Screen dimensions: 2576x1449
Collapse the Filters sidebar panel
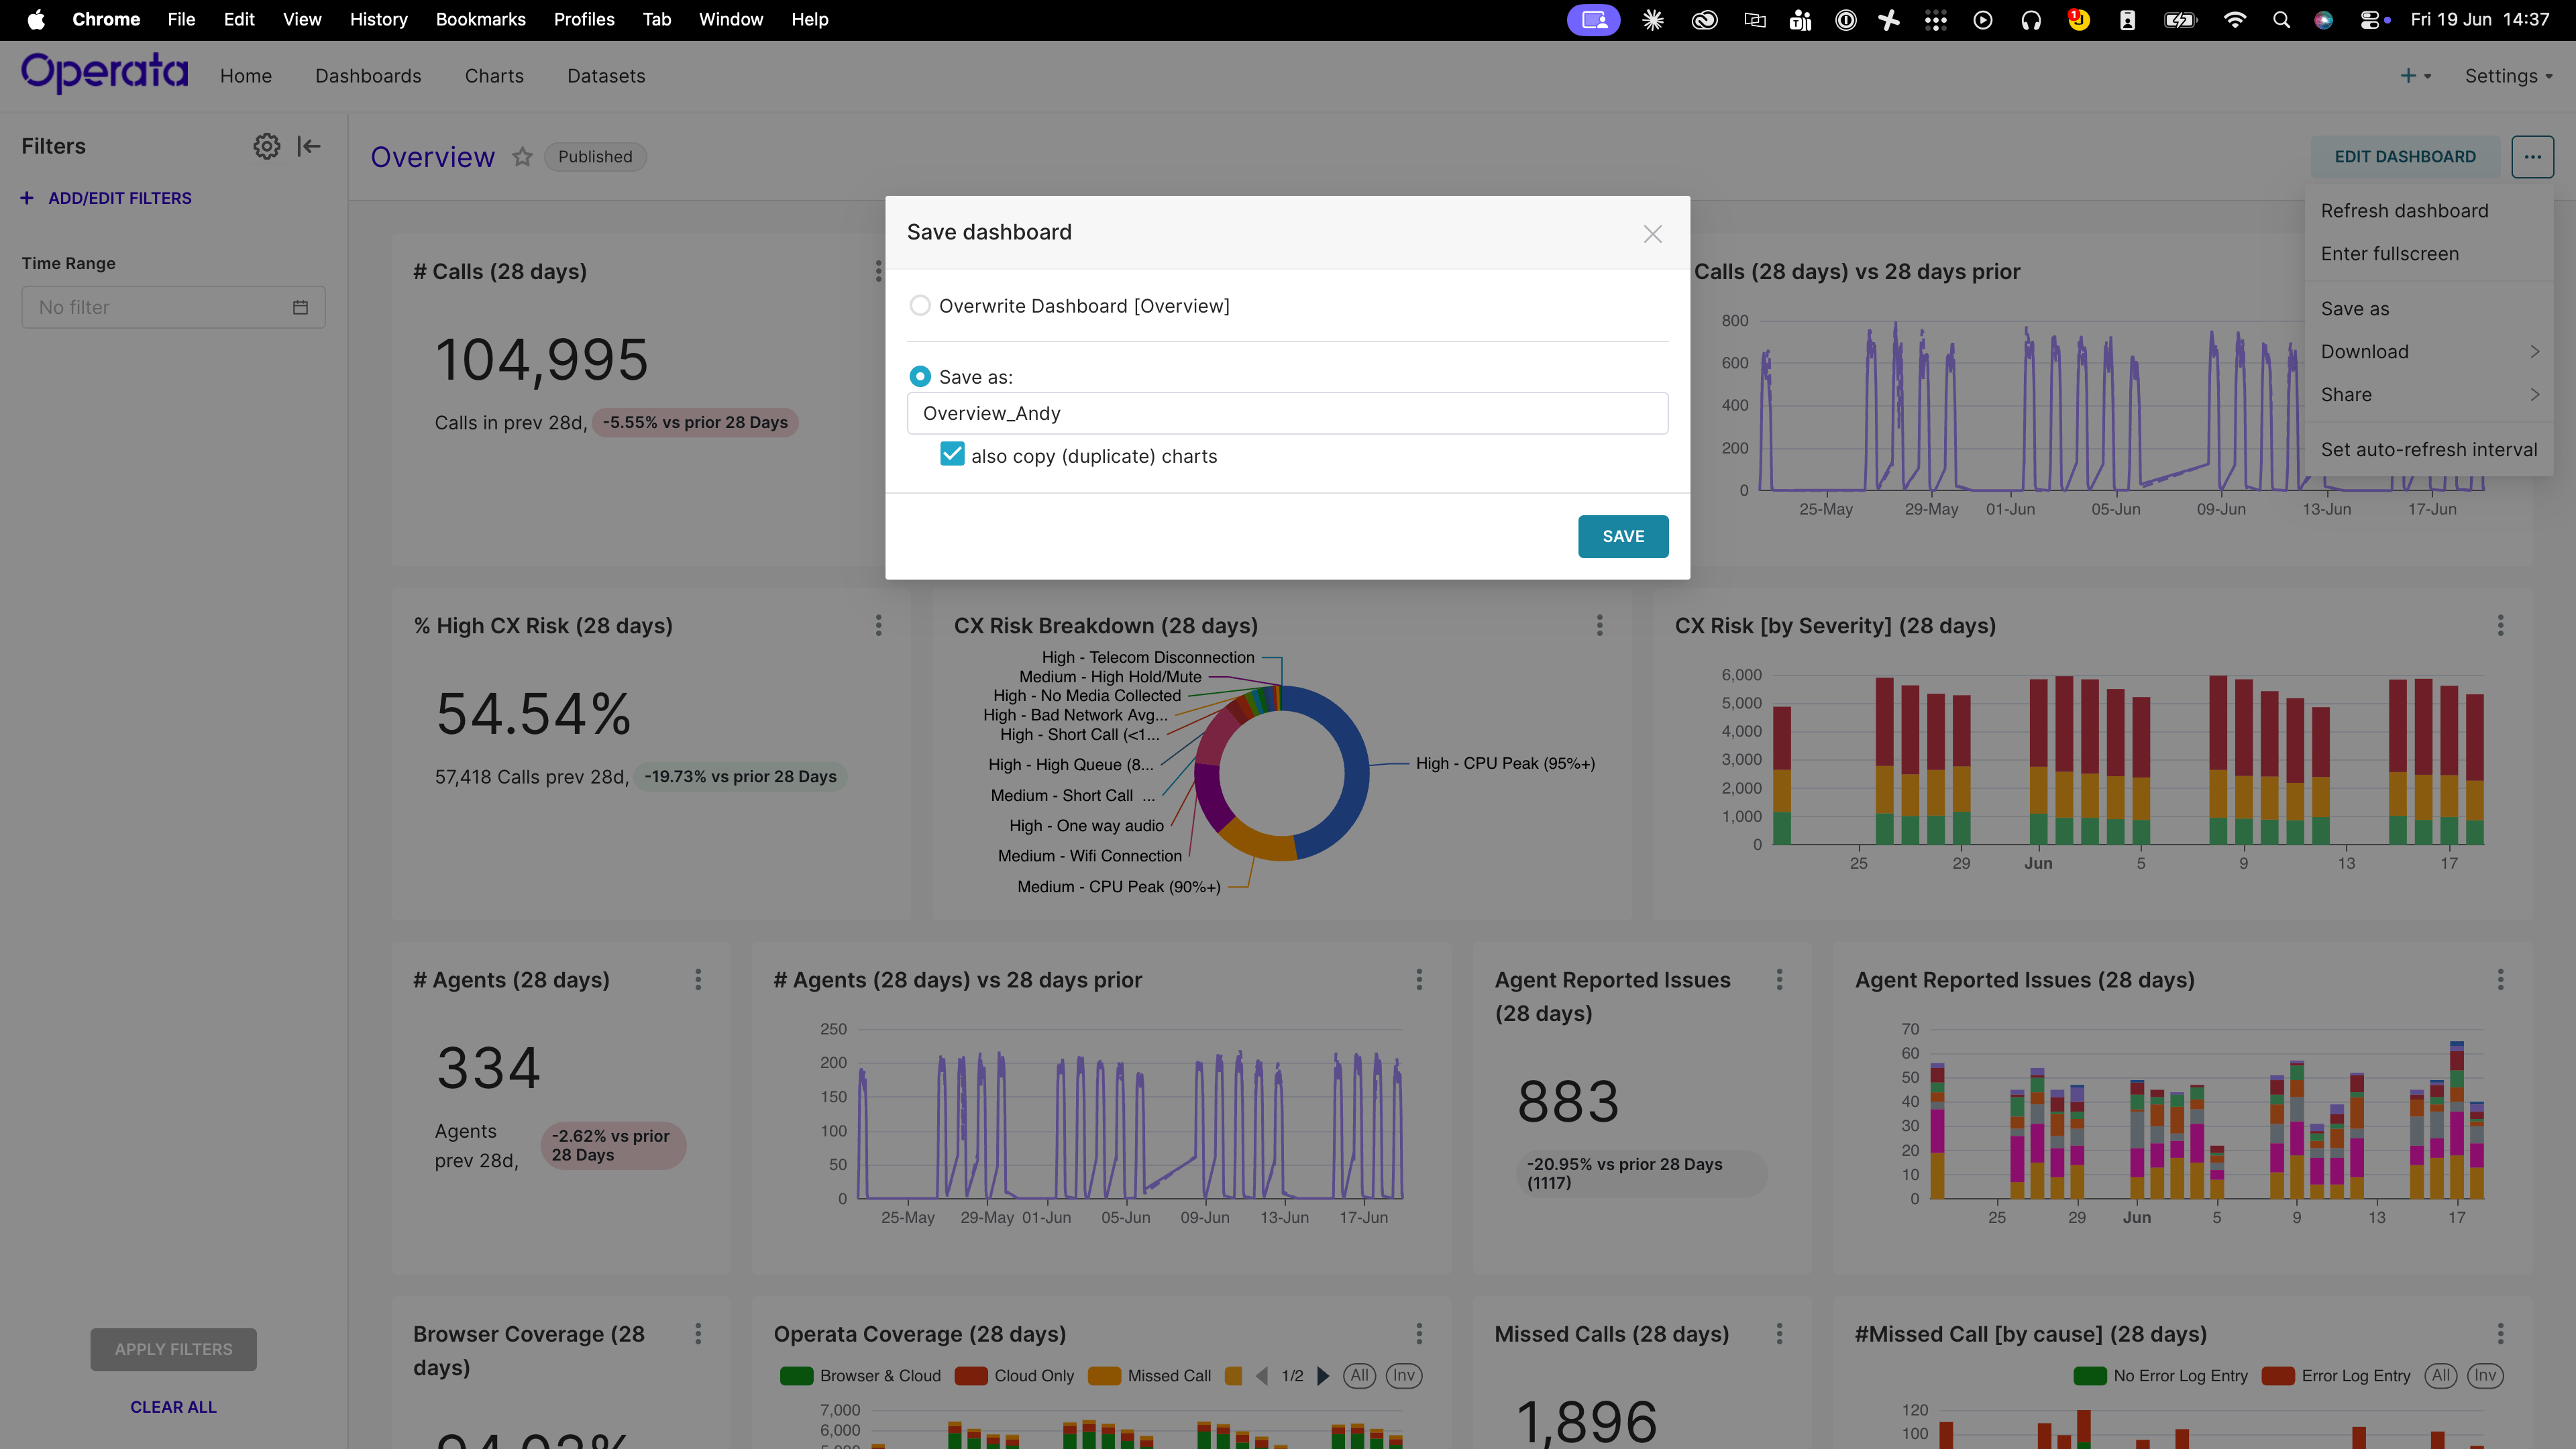[309, 146]
